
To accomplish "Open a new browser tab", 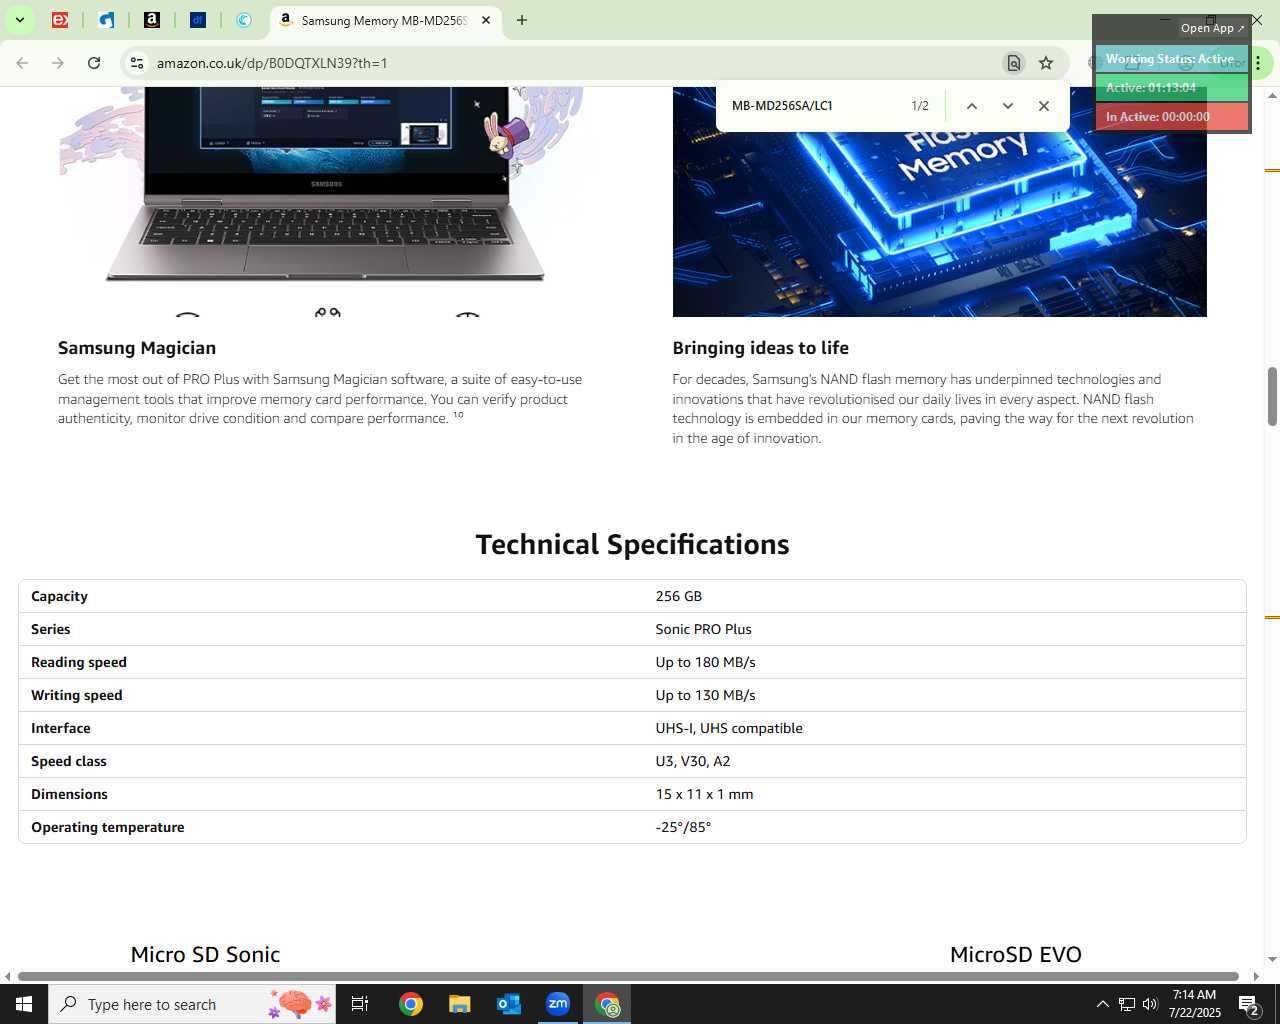I will 521,20.
